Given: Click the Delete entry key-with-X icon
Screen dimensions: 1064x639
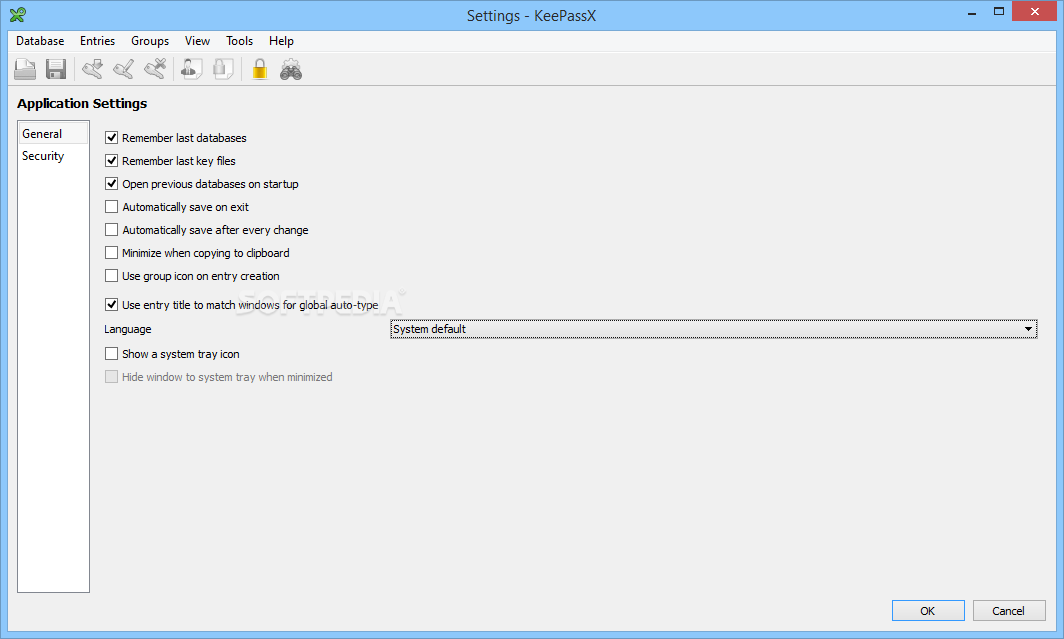Looking at the screenshot, I should pyautogui.click(x=155, y=69).
